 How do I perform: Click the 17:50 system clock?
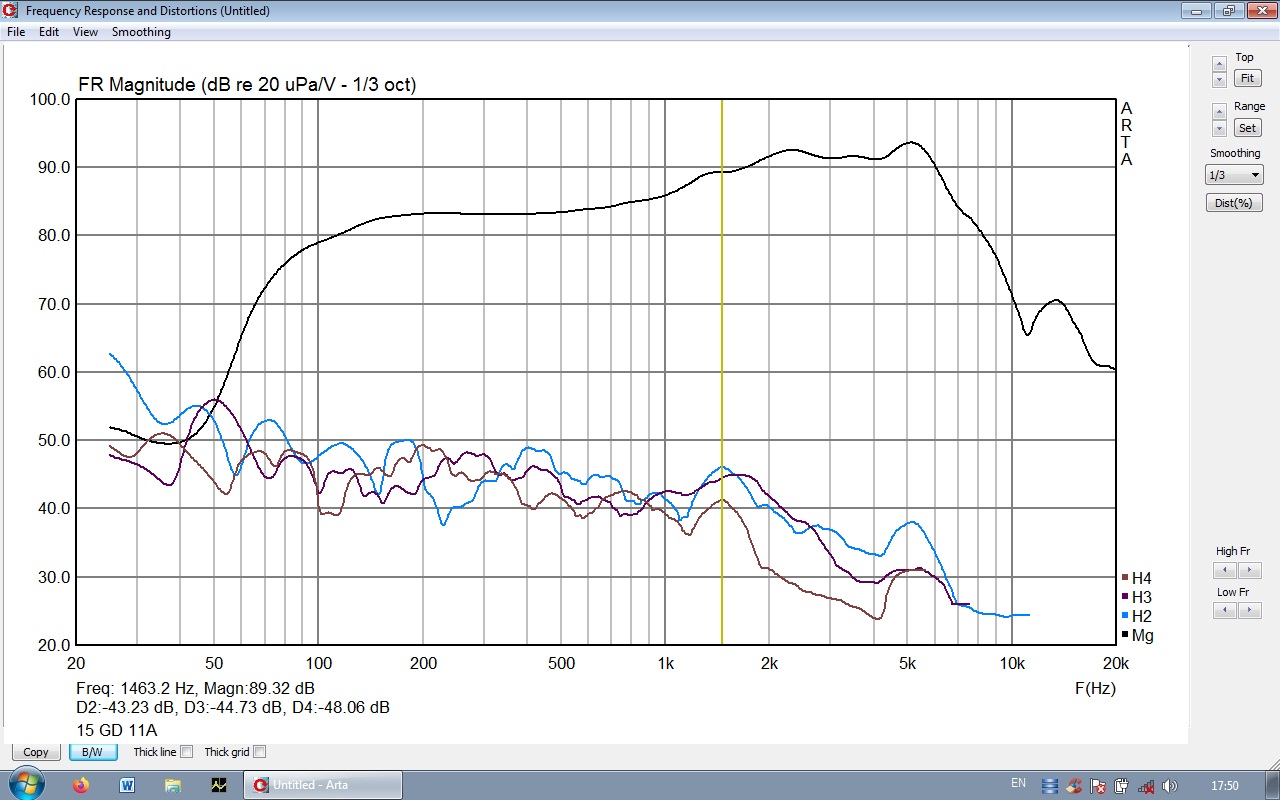pyautogui.click(x=1225, y=785)
